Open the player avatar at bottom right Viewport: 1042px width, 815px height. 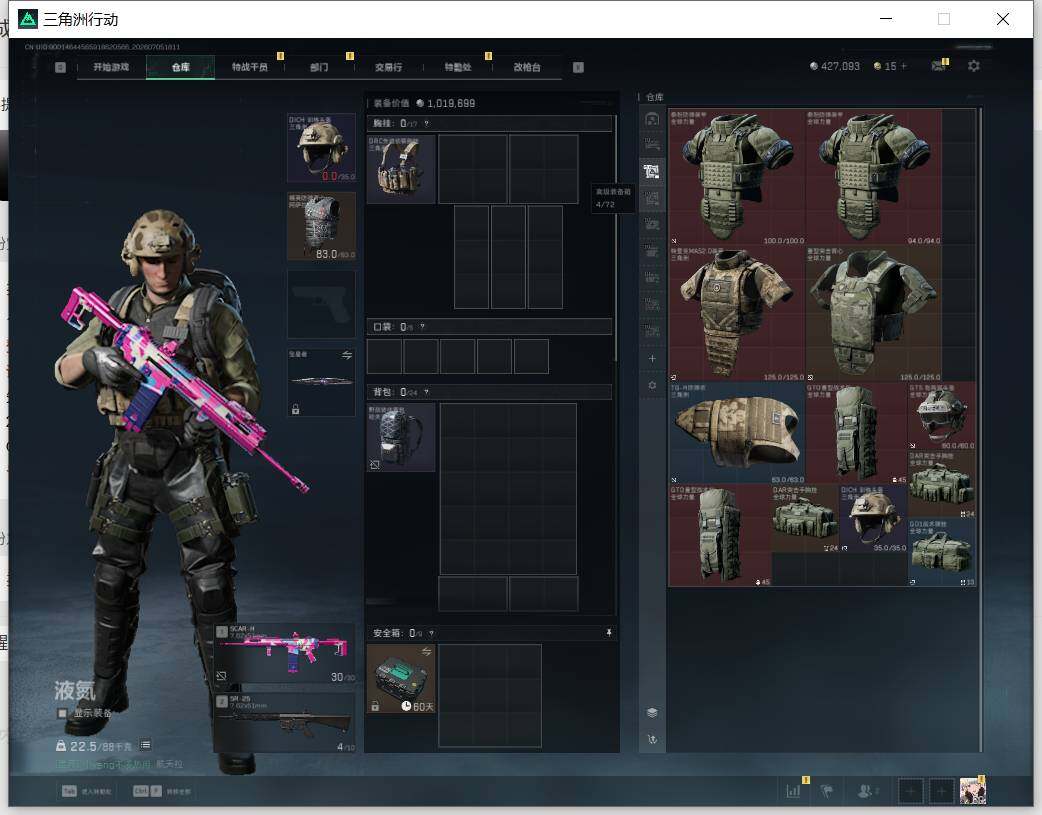pos(972,791)
